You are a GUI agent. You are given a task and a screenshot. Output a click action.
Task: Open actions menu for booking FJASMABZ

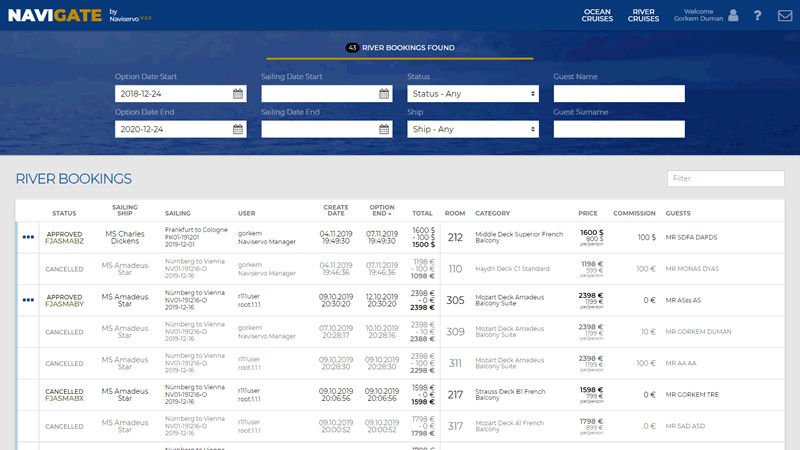tap(28, 237)
